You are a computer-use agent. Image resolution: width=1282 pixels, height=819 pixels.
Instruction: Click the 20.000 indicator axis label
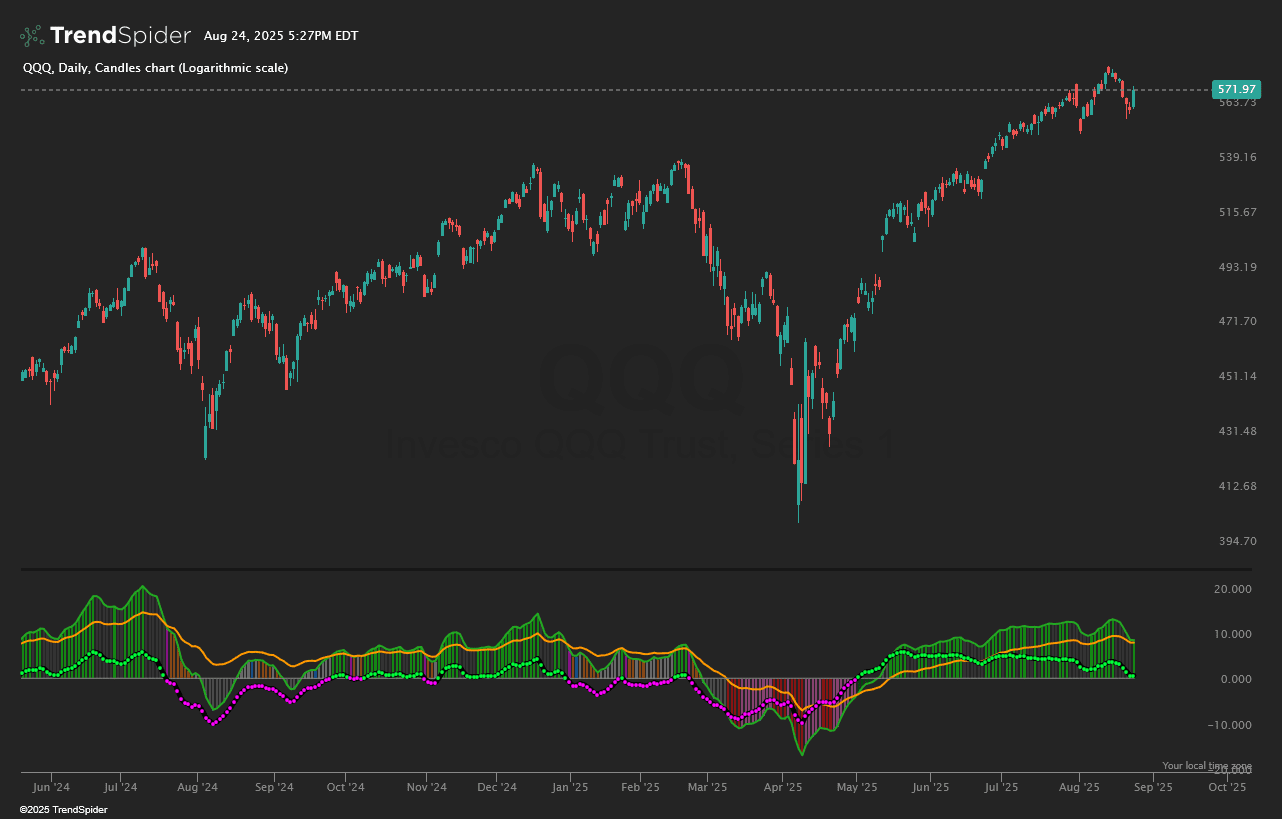click(x=1233, y=589)
